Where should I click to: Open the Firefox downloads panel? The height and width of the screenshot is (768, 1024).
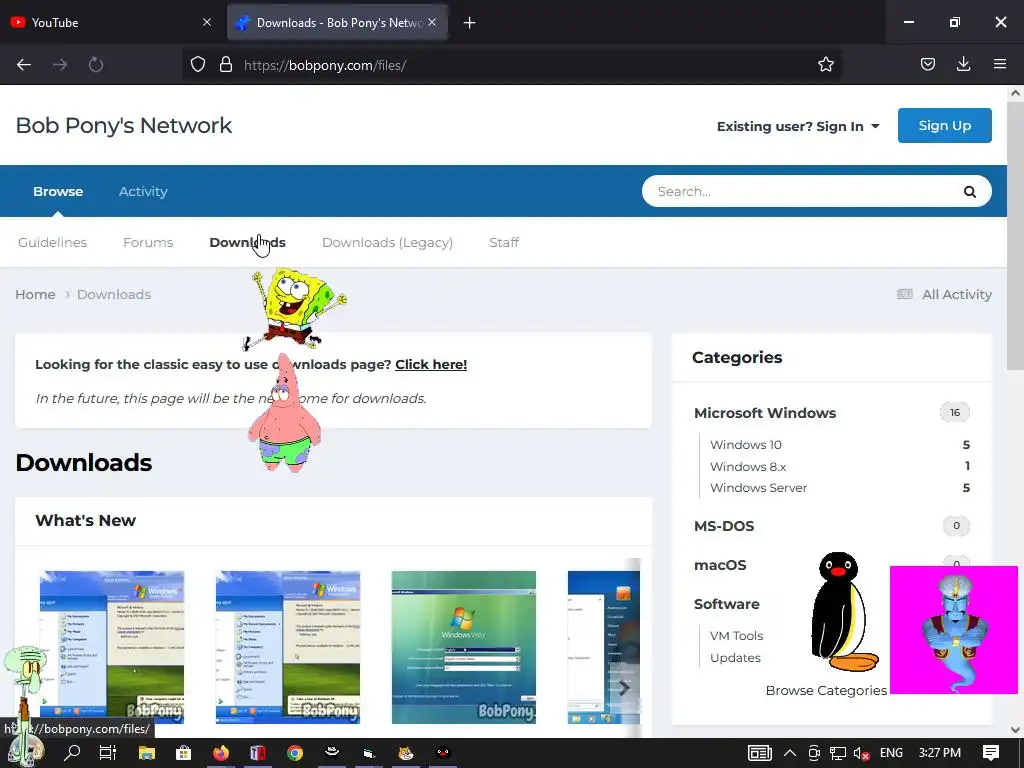pyautogui.click(x=963, y=65)
